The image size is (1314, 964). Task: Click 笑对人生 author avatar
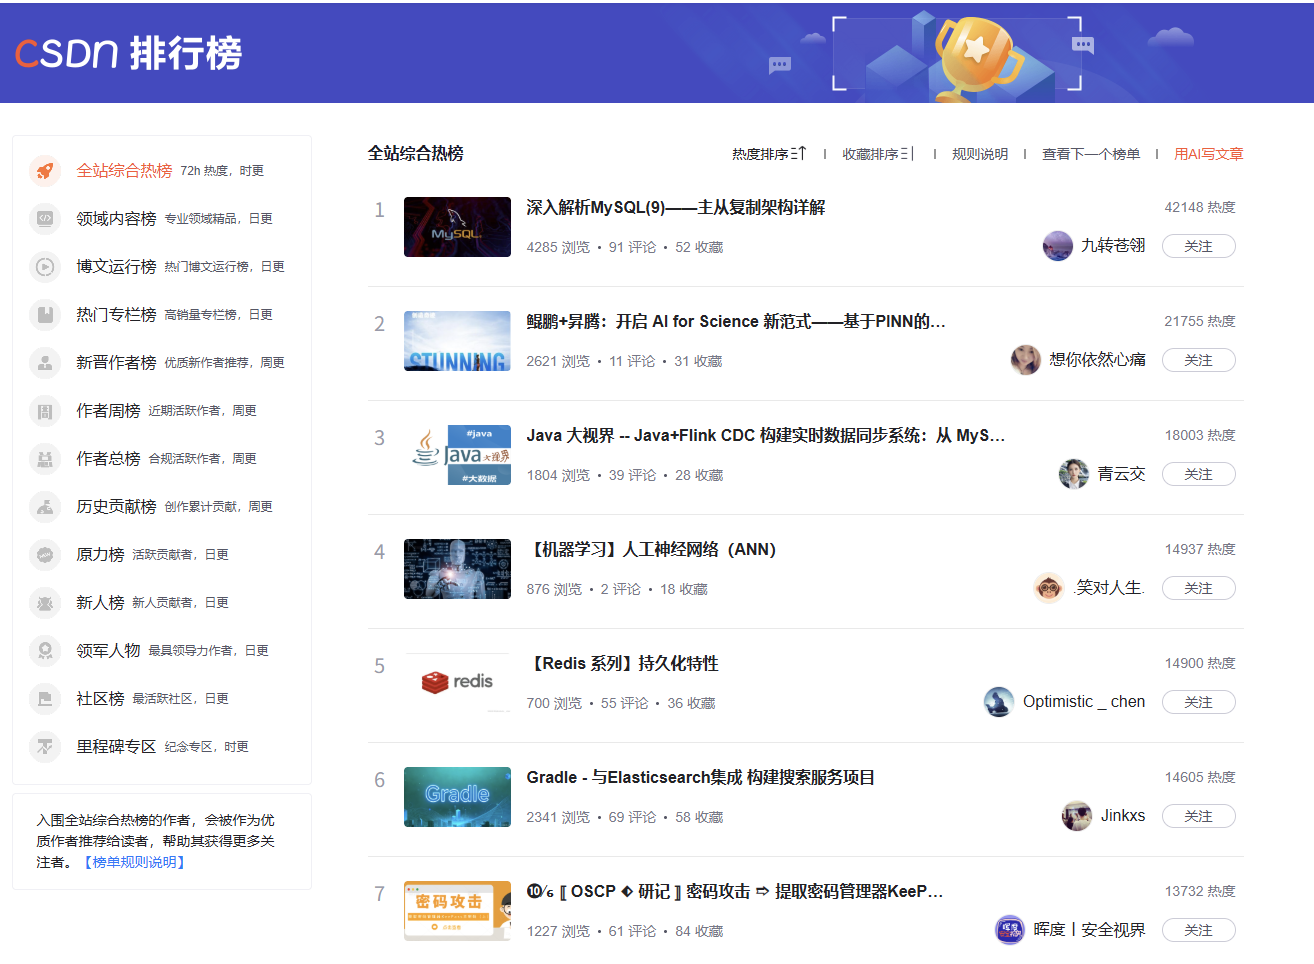[x=1049, y=588]
